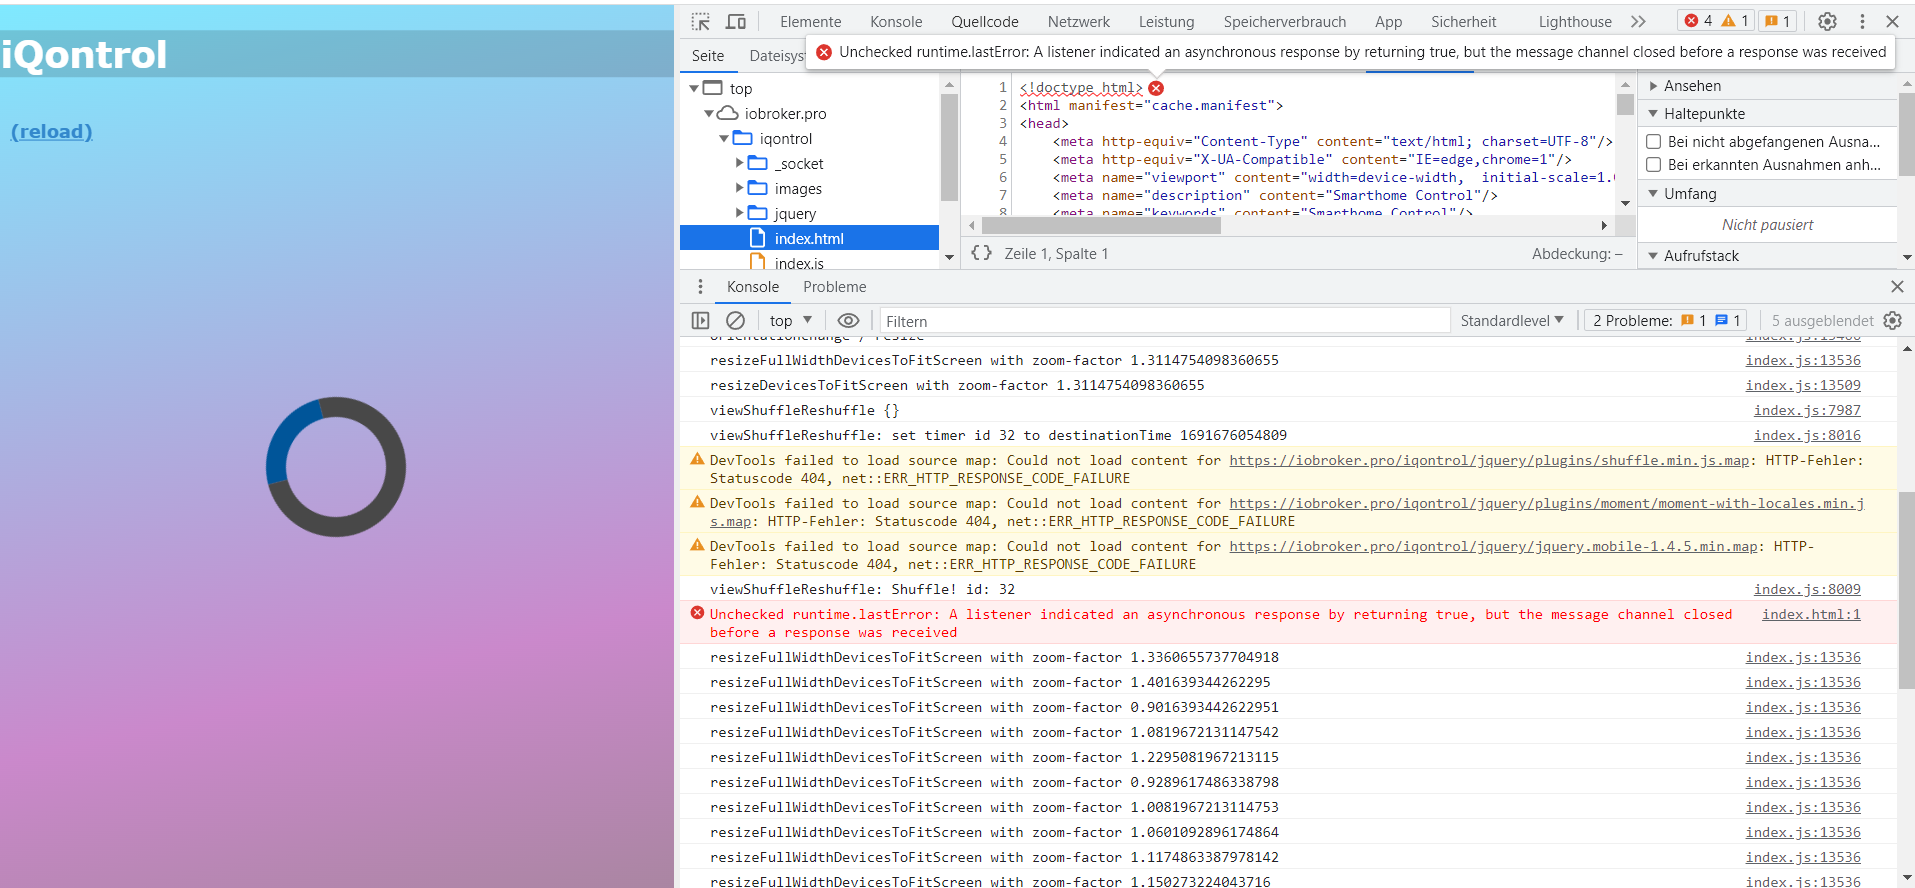Image resolution: width=1915 pixels, height=888 pixels.
Task: Click the red error icon beside doctype line
Action: (1156, 88)
